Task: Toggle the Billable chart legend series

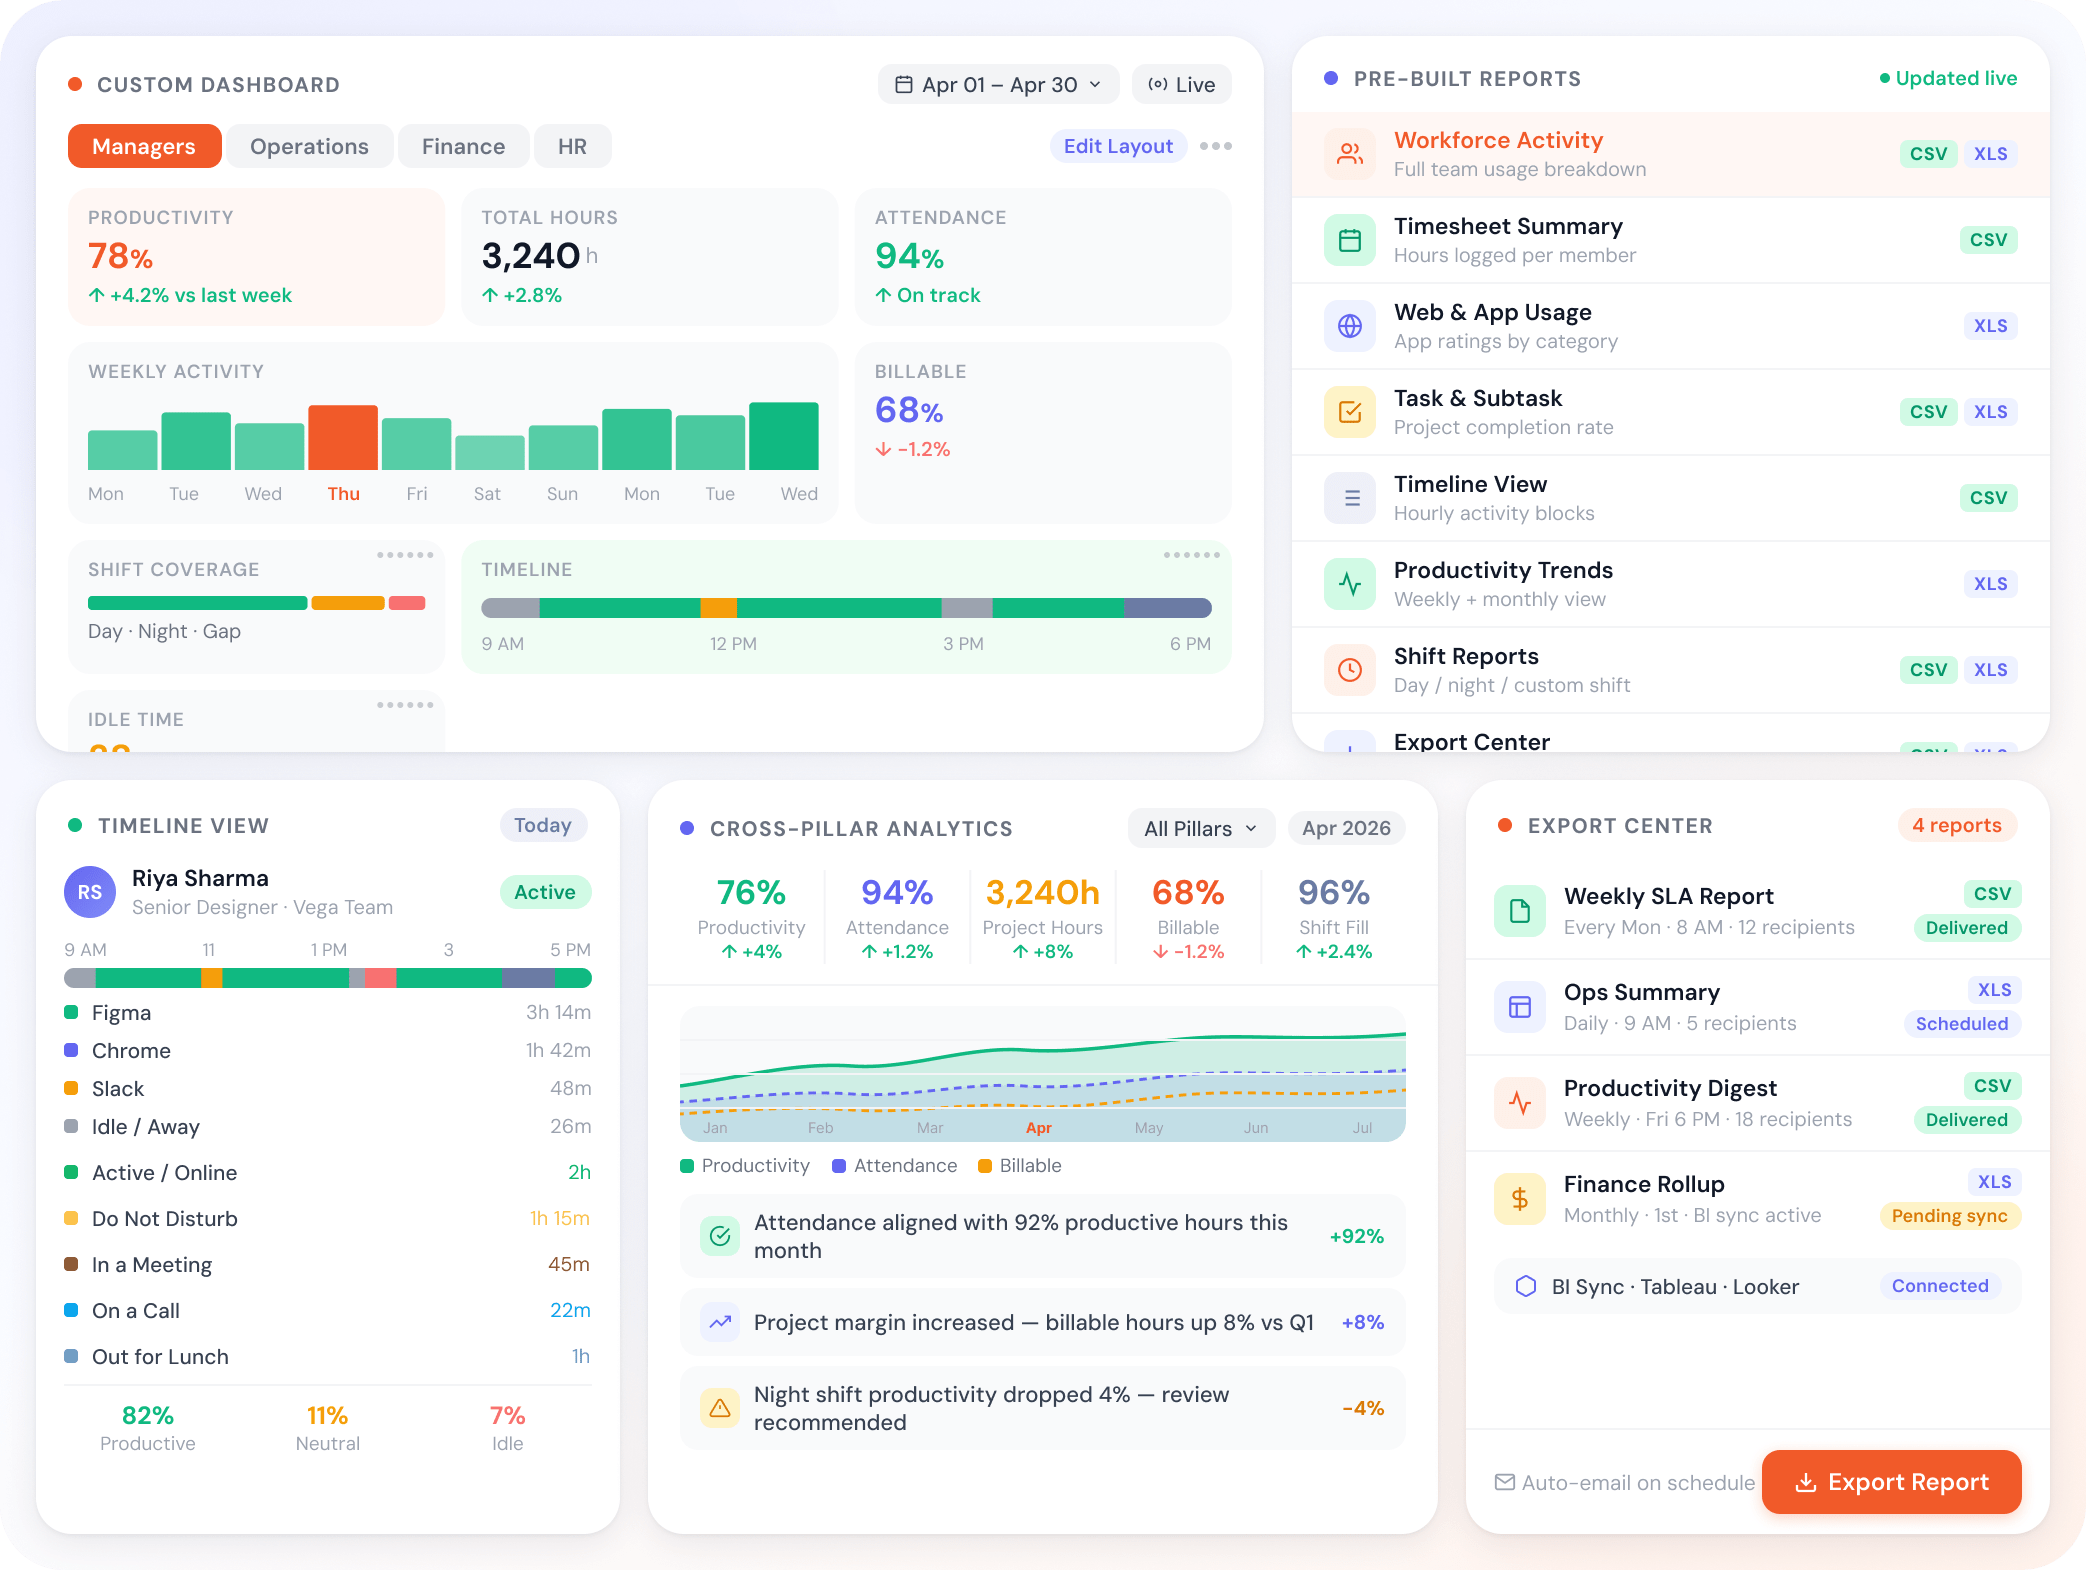Action: pos(1020,1166)
